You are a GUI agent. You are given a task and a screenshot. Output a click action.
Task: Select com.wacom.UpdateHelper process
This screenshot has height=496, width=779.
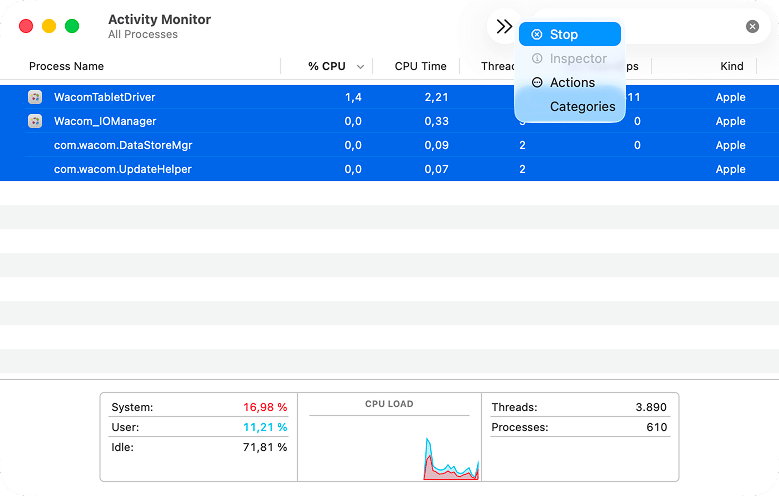point(390,169)
